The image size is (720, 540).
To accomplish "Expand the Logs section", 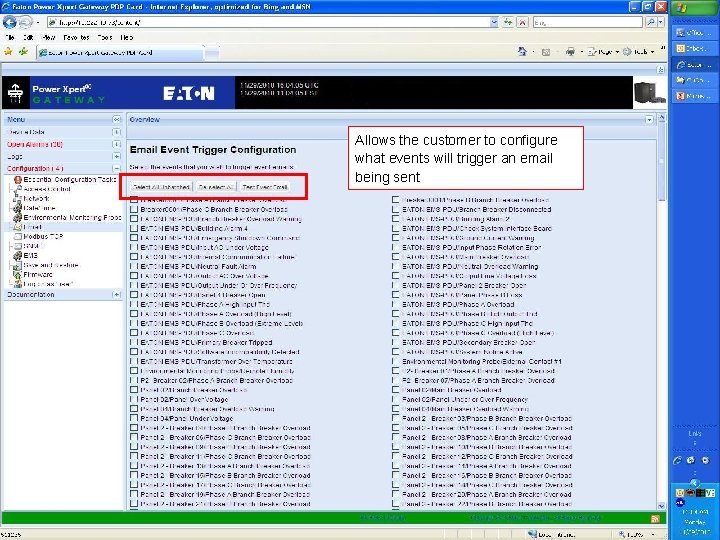I will click(117, 157).
